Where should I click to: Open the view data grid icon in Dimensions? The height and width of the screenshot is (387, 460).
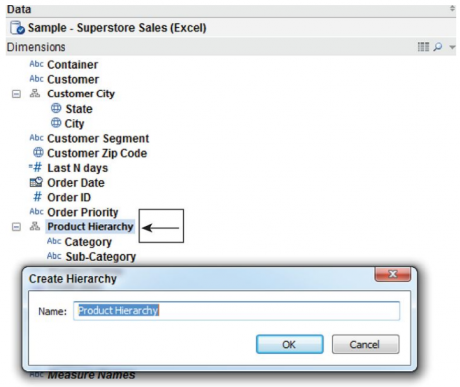tap(423, 47)
